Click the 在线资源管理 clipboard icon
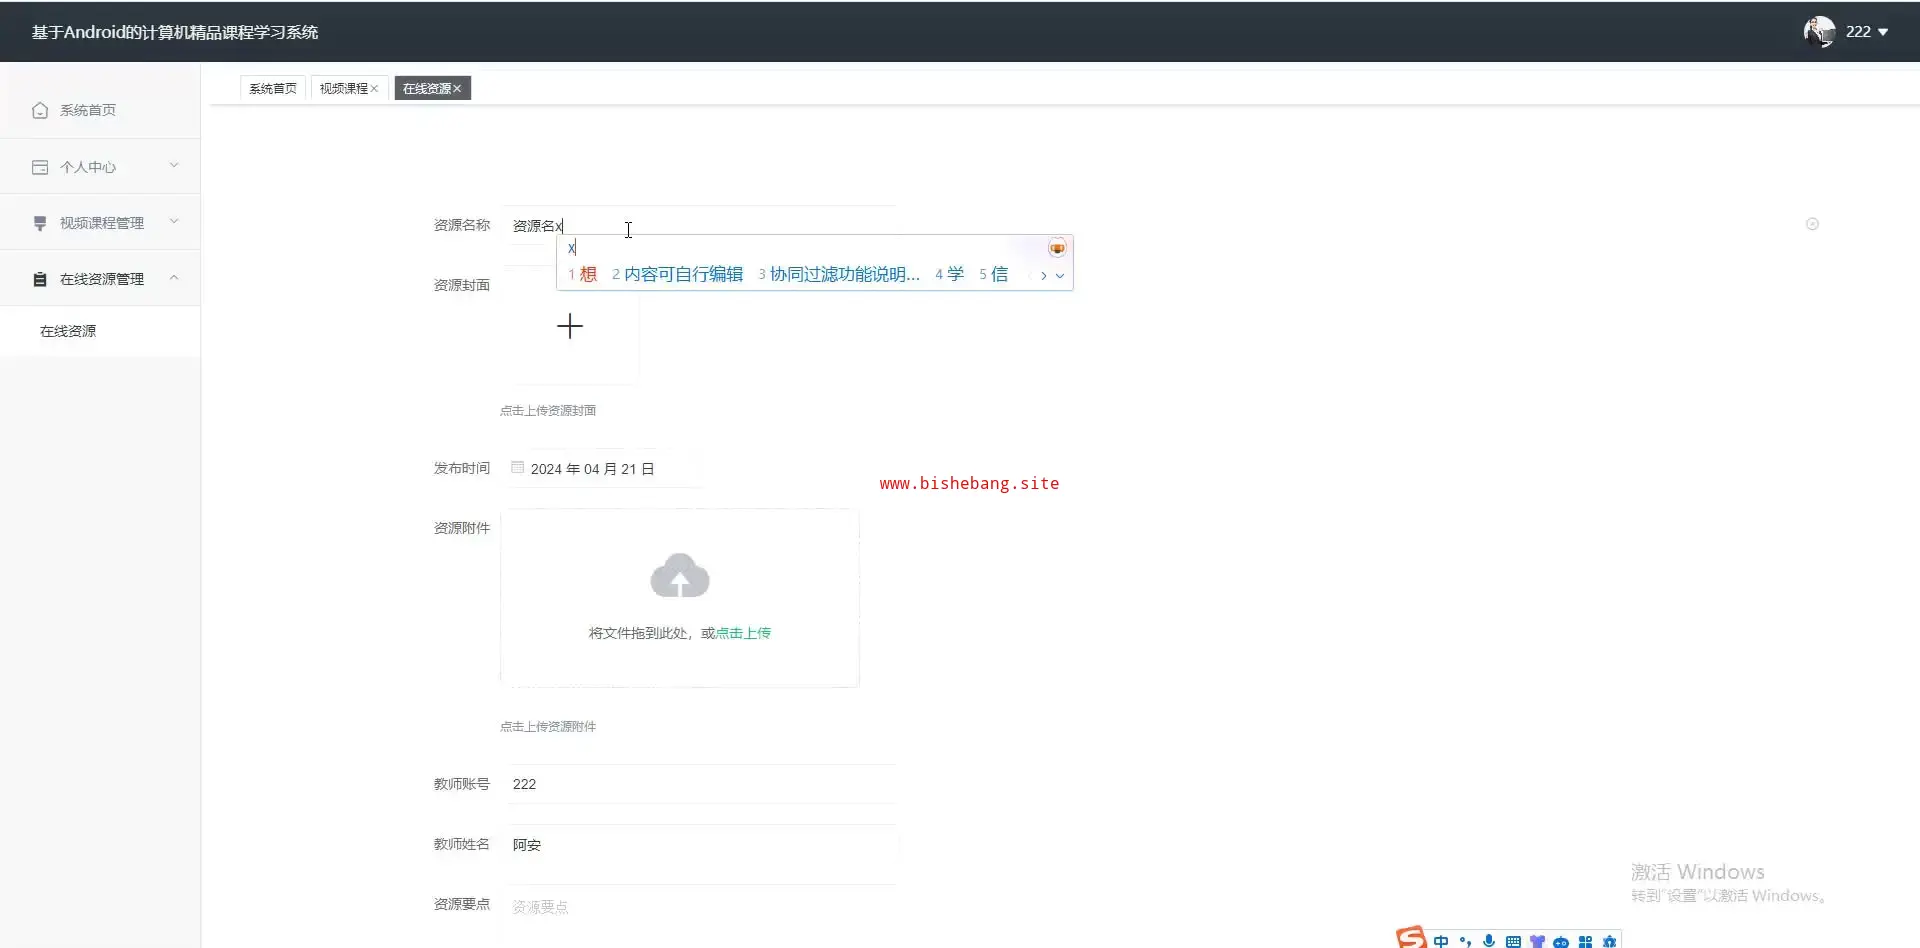Viewport: 1920px width, 948px height. click(x=40, y=279)
